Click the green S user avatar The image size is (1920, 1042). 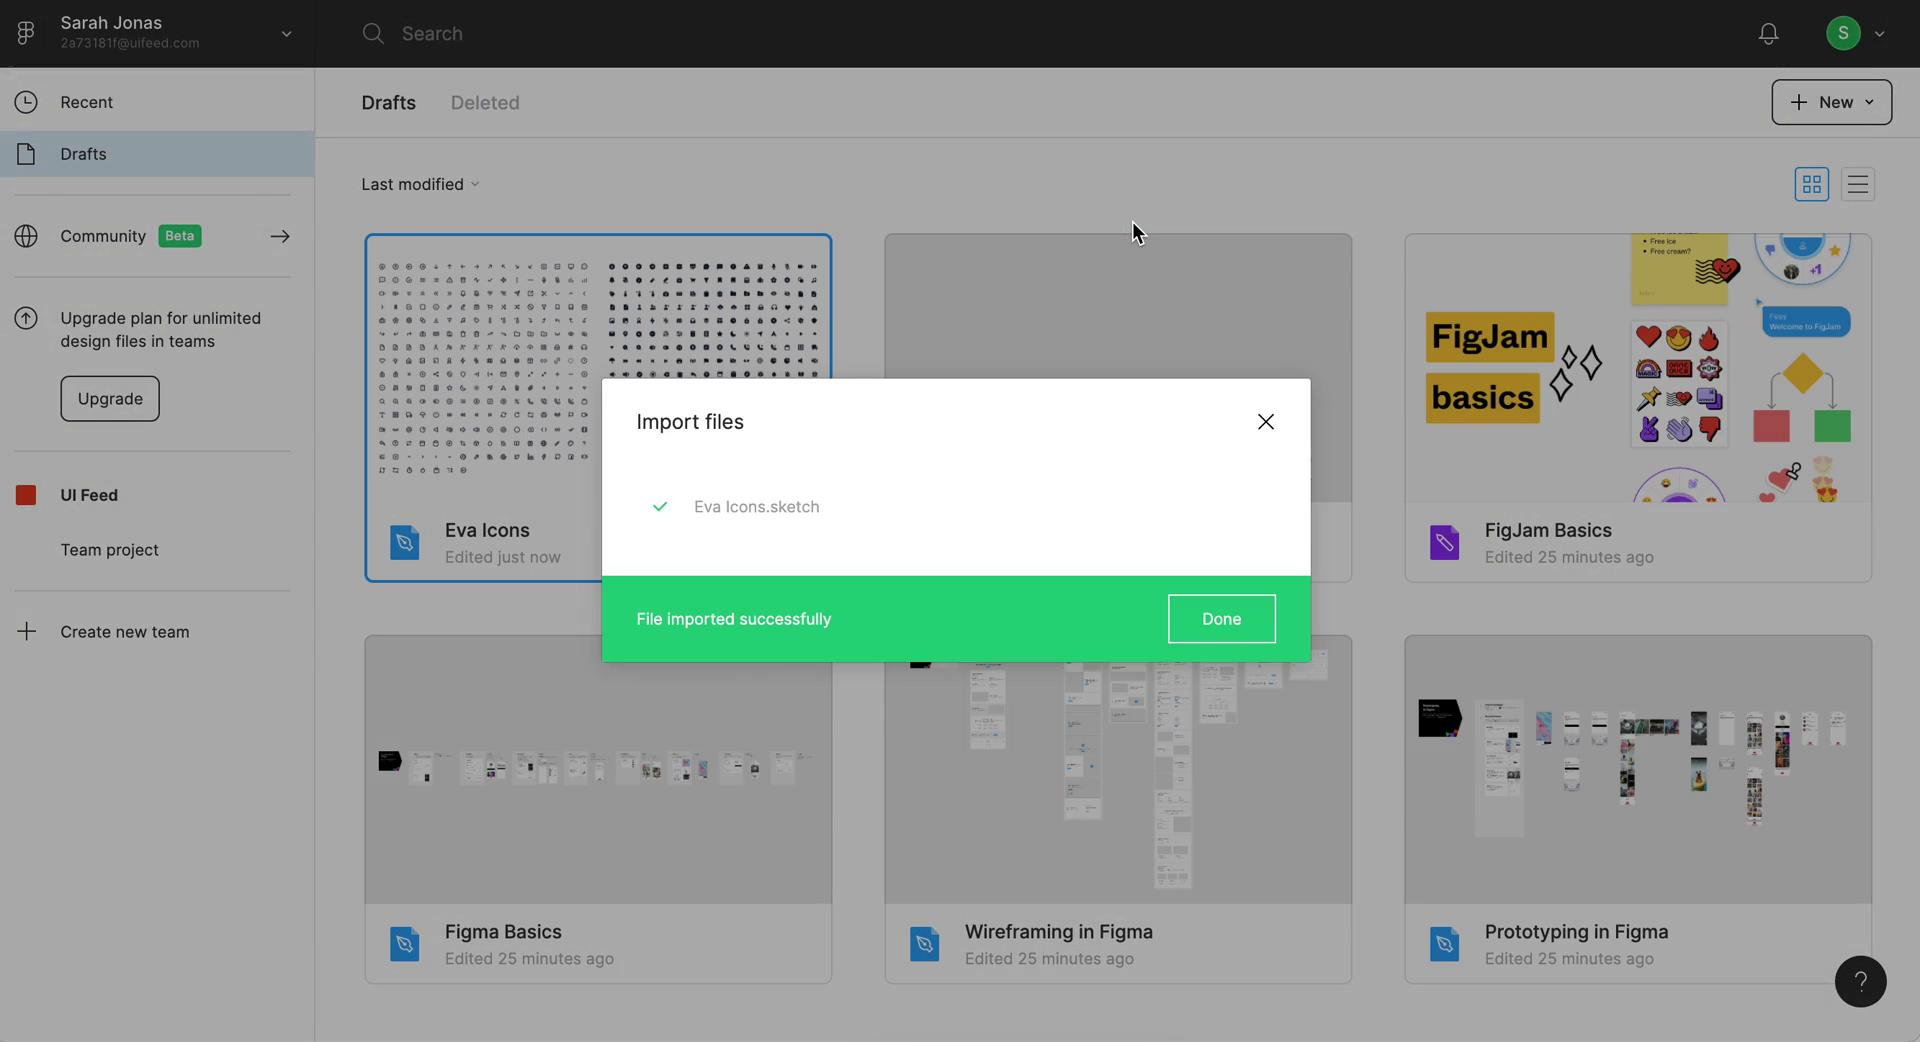[1843, 33]
